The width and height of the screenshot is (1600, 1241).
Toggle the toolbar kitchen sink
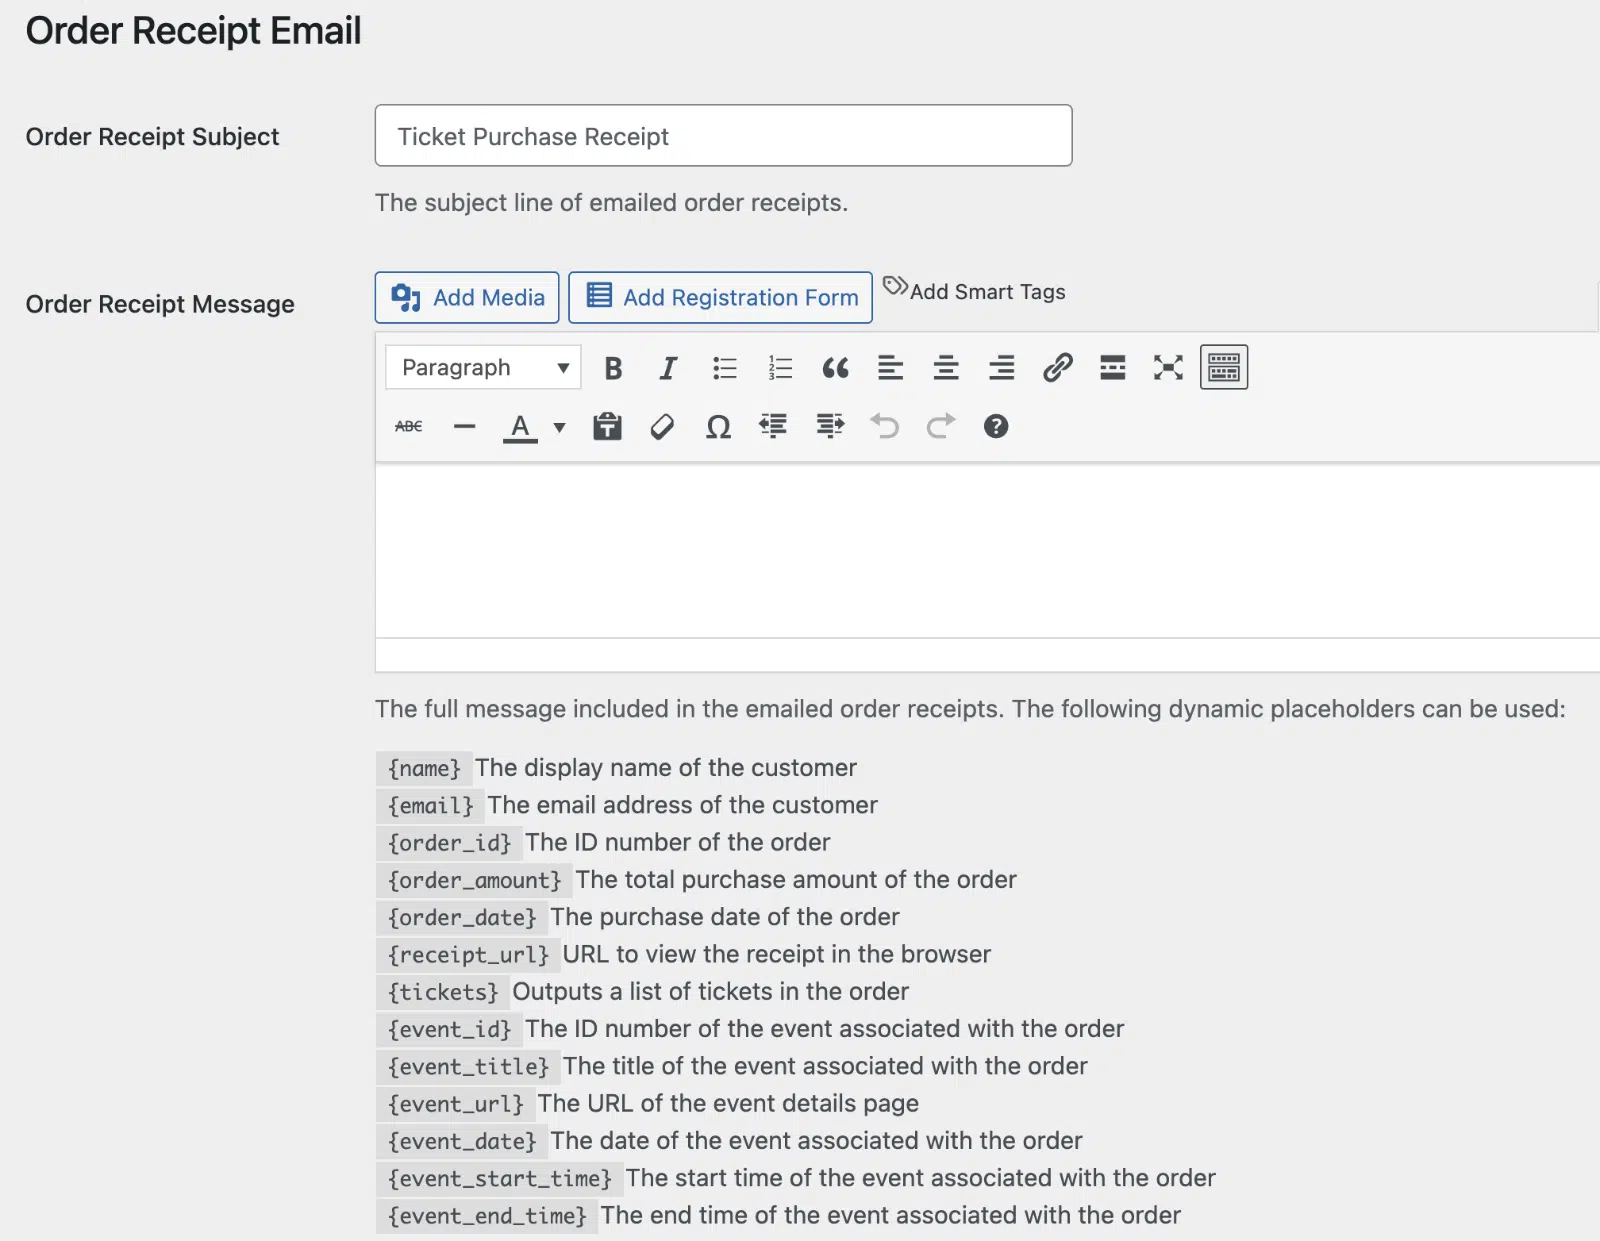pos(1224,368)
